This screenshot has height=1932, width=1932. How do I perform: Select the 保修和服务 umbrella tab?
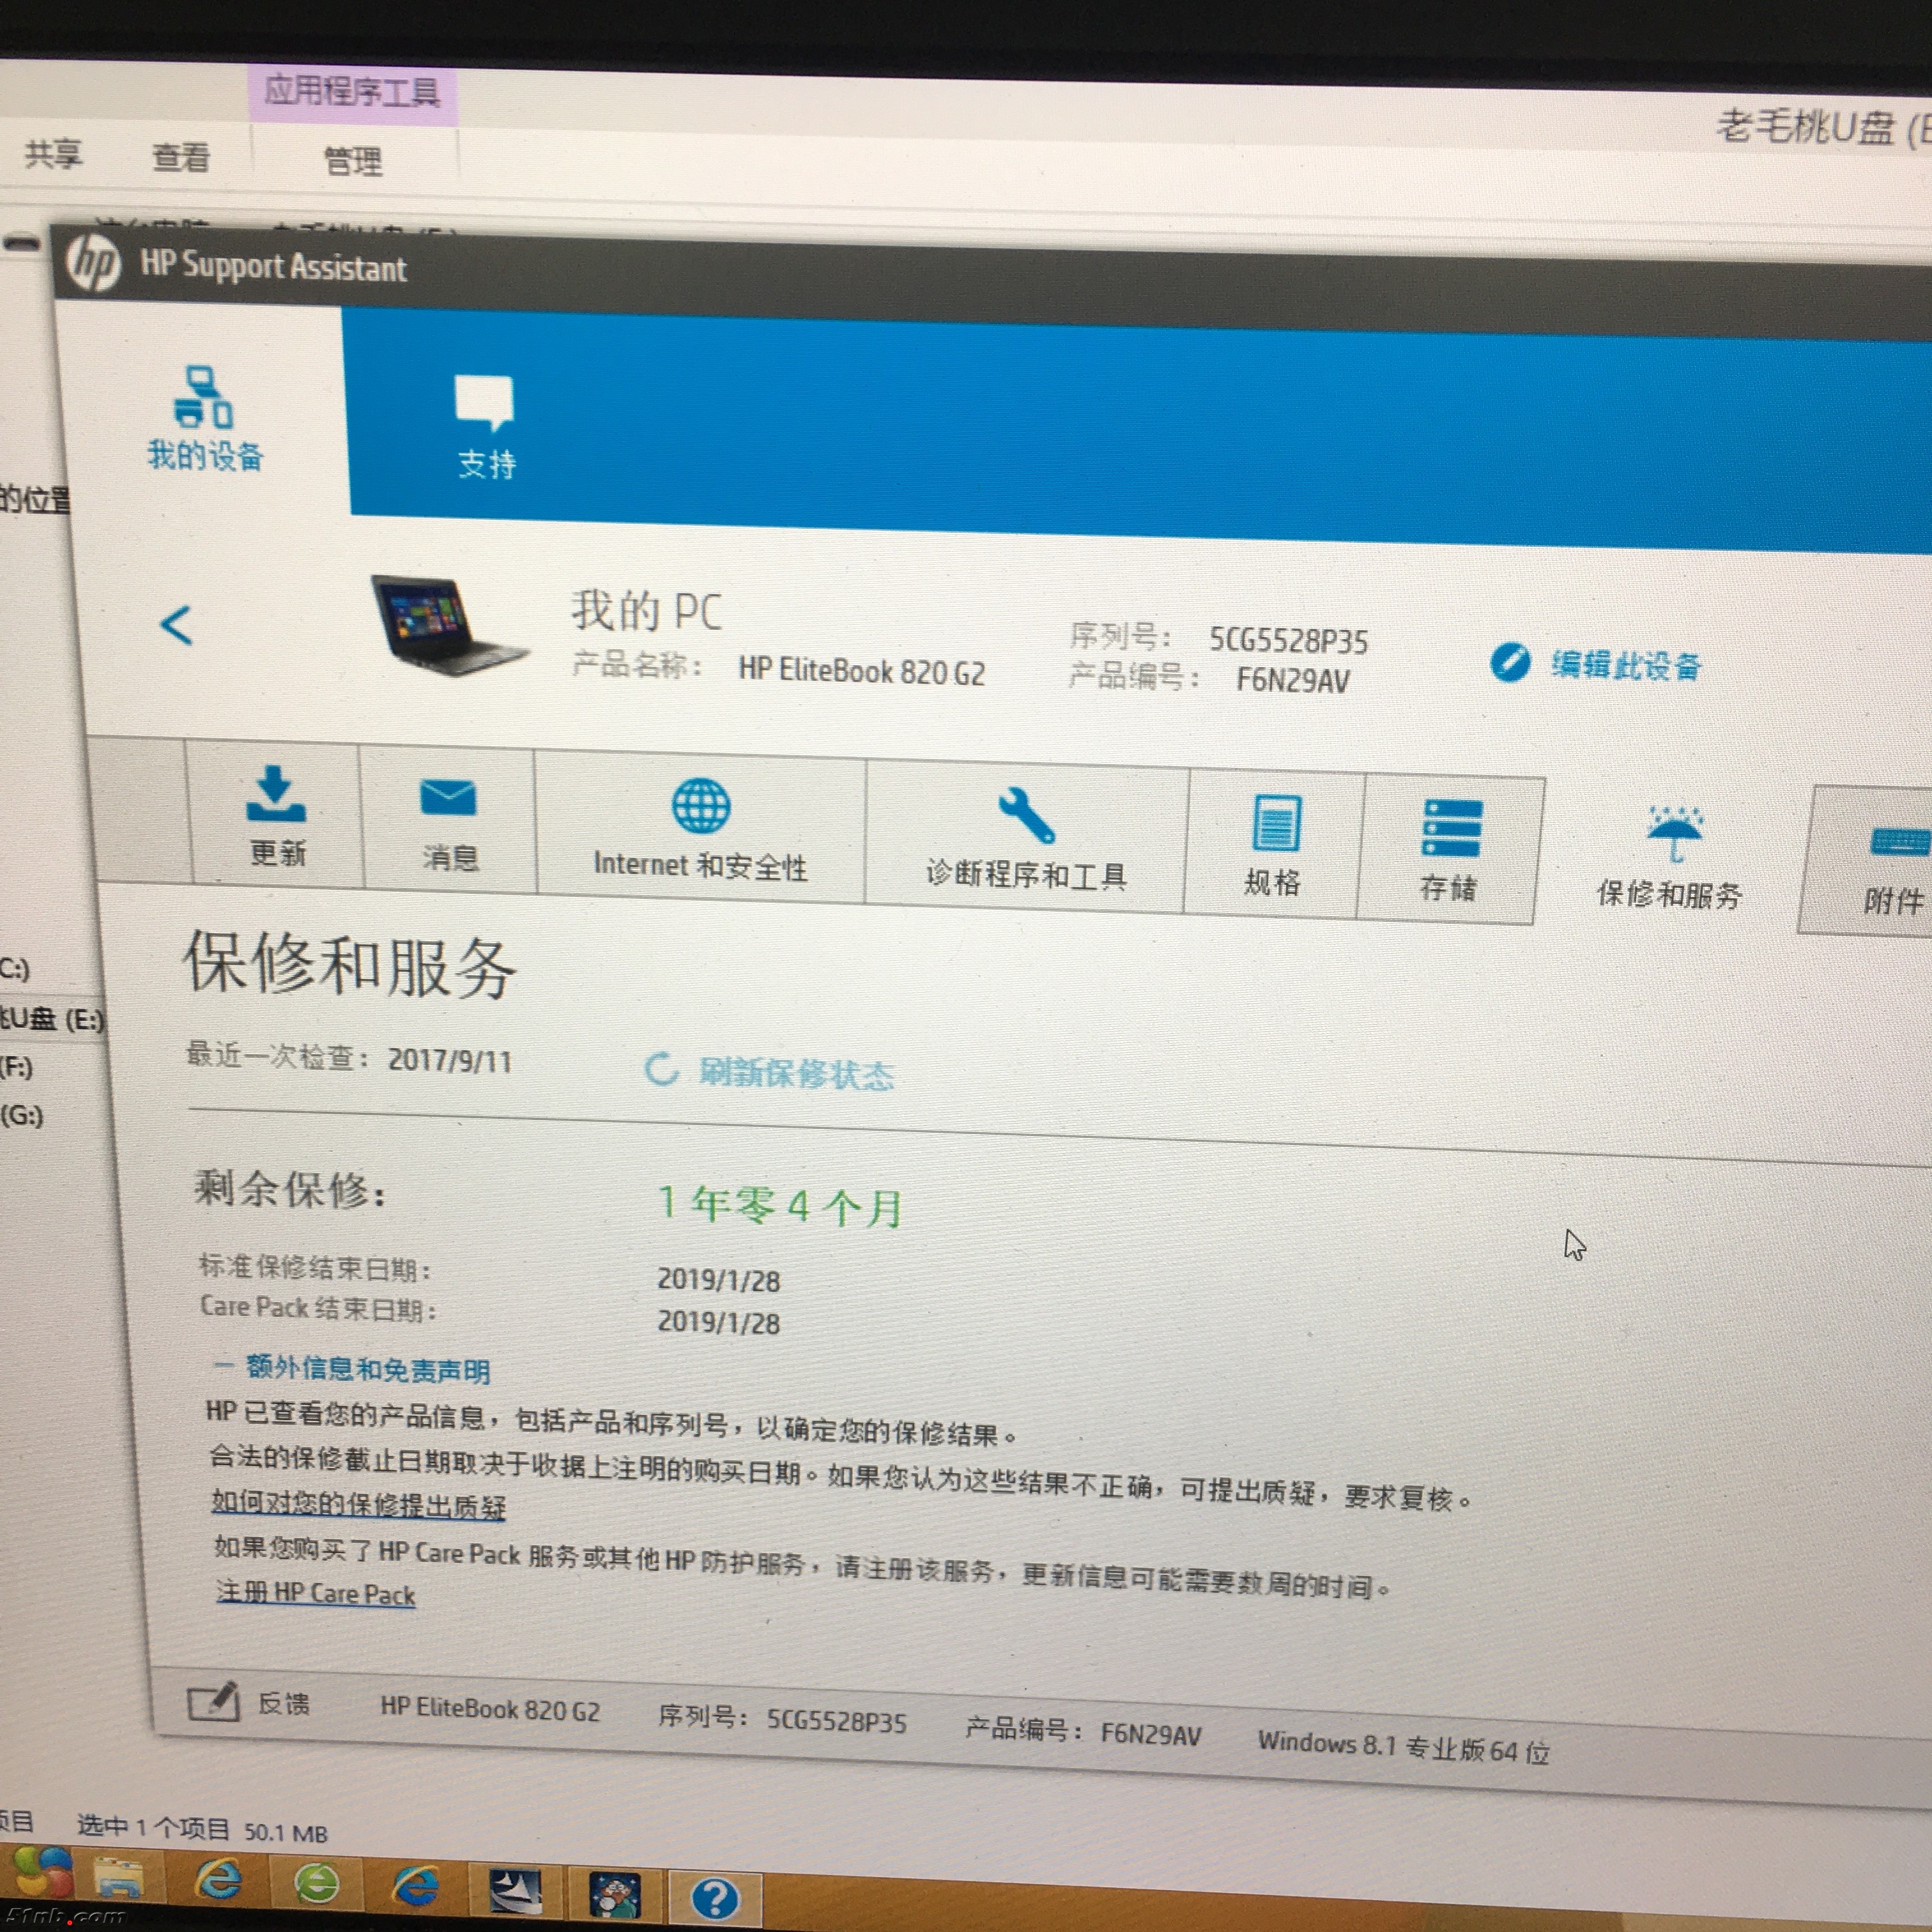coord(1670,858)
